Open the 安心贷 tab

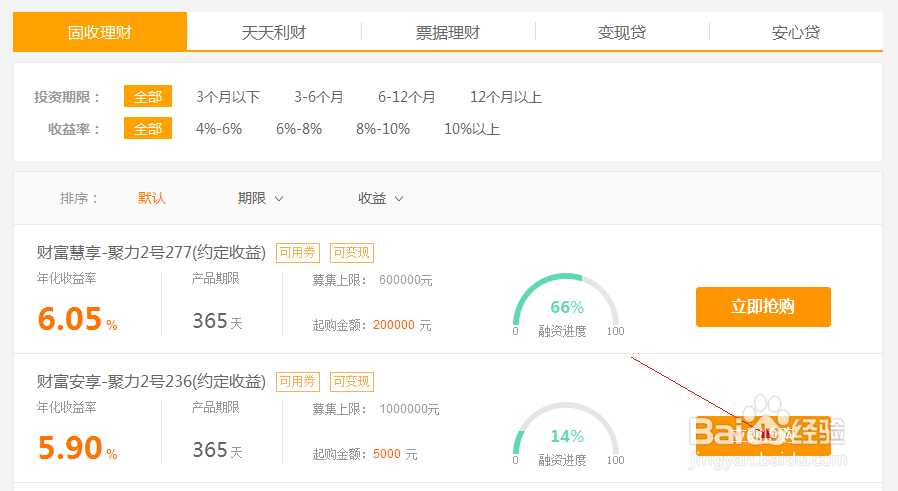[x=796, y=32]
